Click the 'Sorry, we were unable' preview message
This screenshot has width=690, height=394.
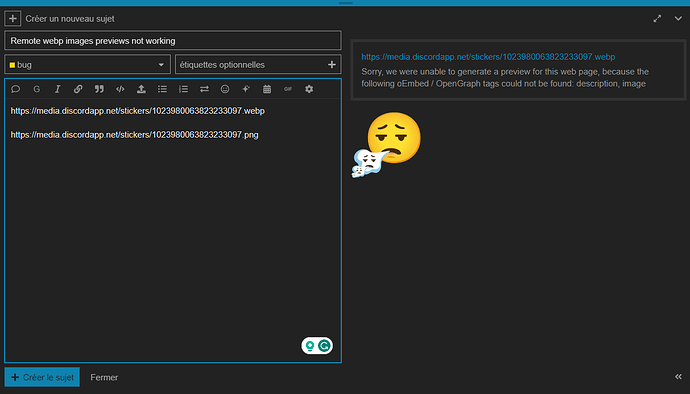tap(505, 77)
